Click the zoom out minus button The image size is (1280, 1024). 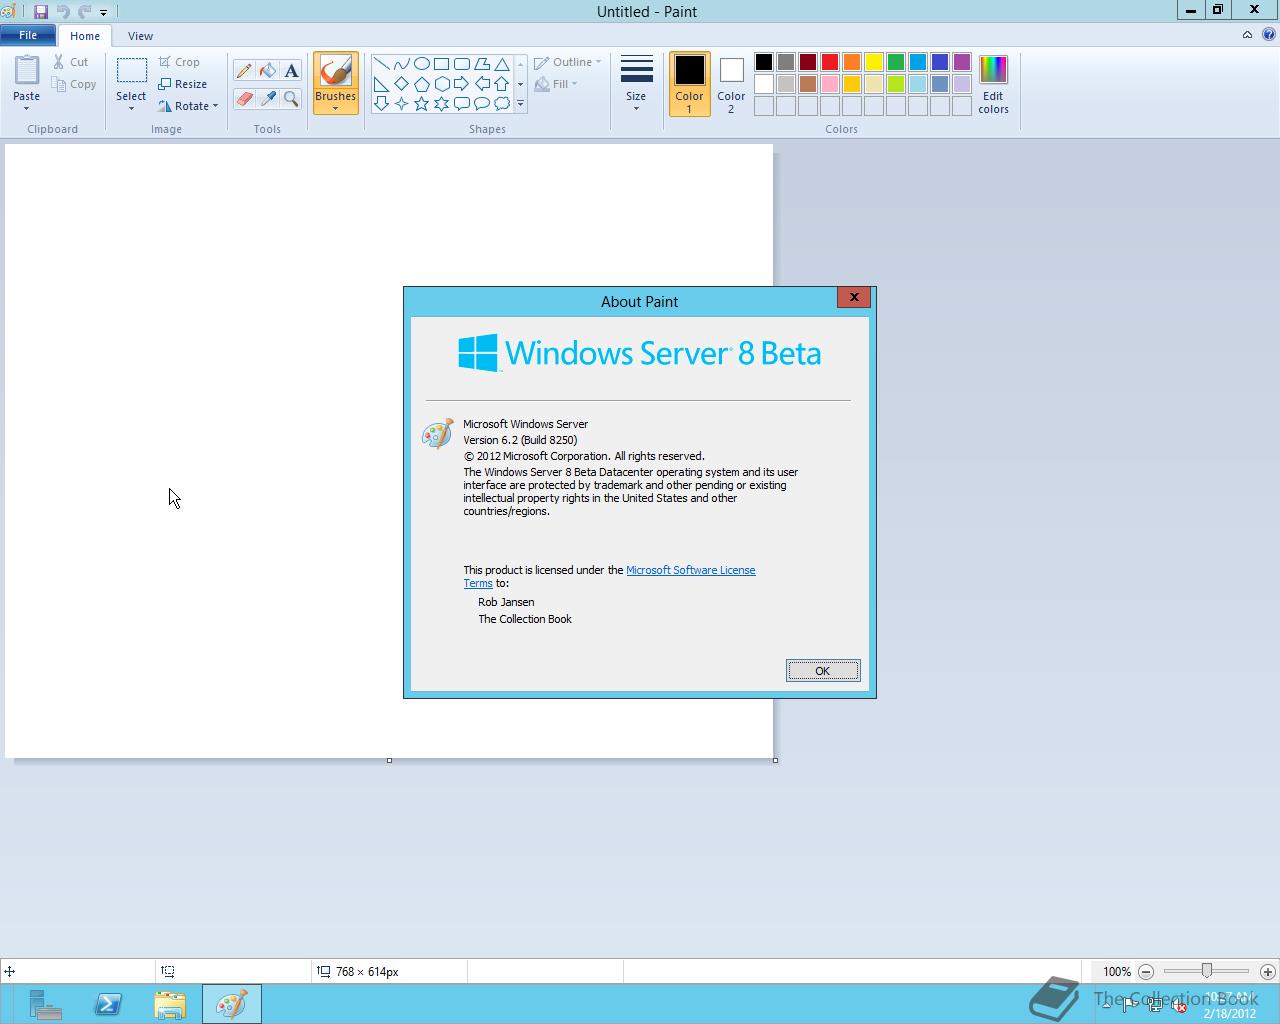pos(1146,971)
